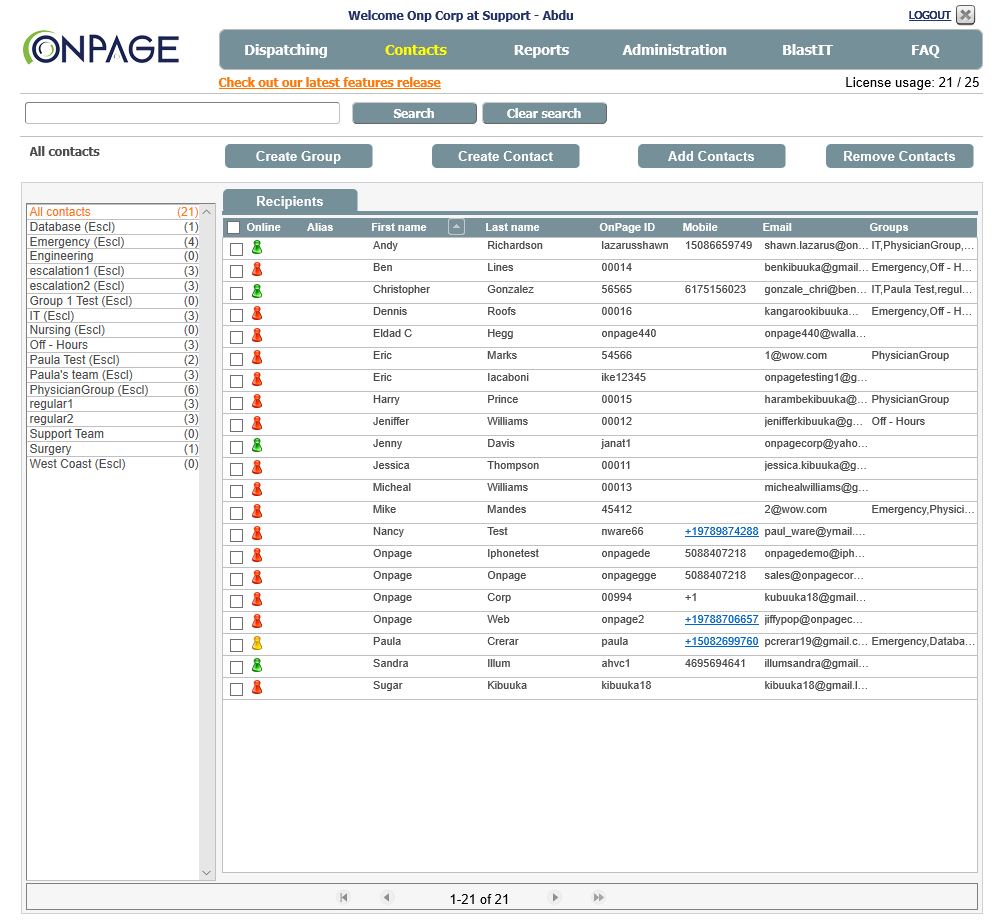994x923 pixels.
Task: Select the All contacts group
Action: pyautogui.click(x=113, y=212)
